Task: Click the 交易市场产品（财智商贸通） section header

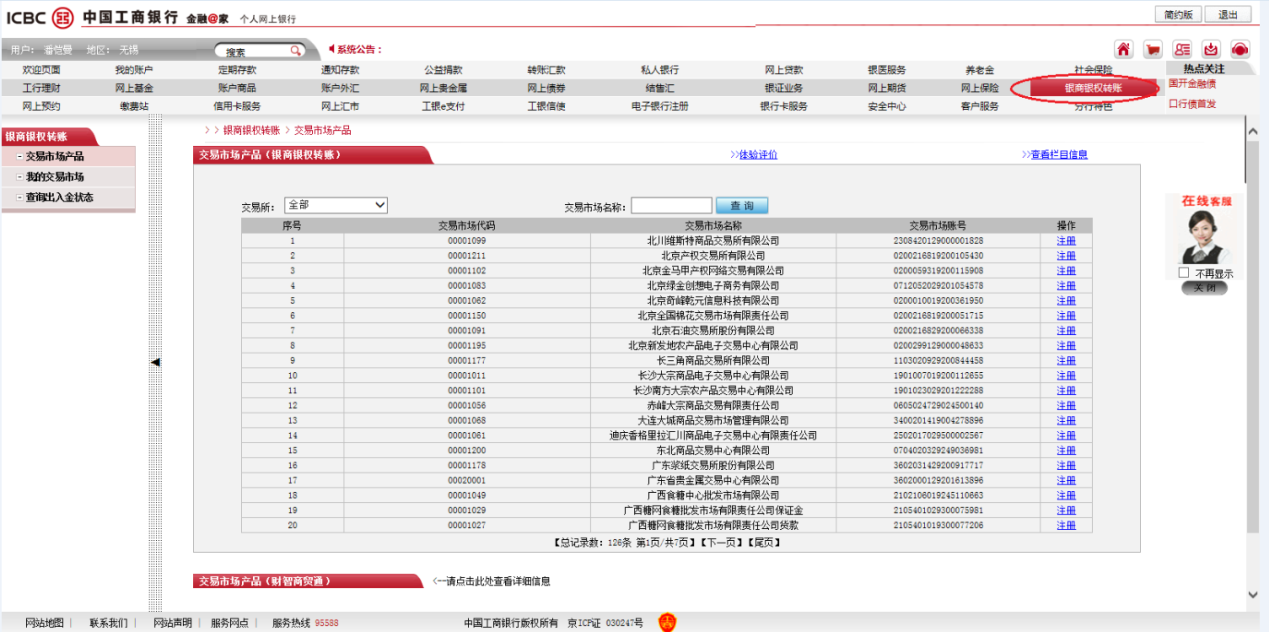Action: [x=308, y=581]
